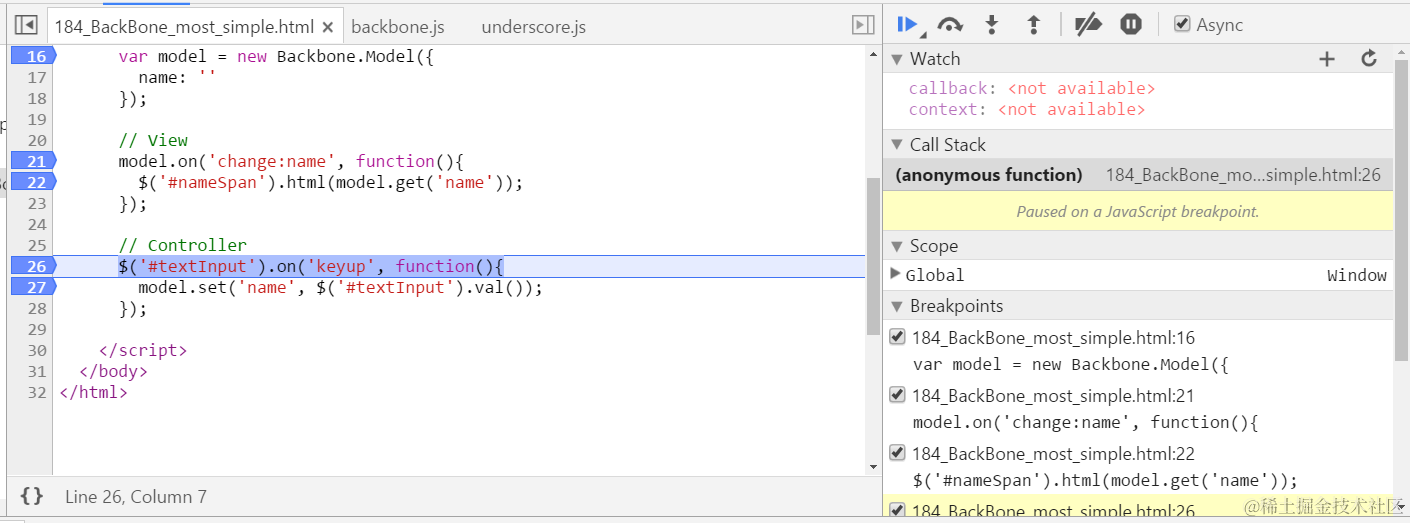The image size is (1410, 523).
Task: Step over next function call
Action: [x=950, y=25]
